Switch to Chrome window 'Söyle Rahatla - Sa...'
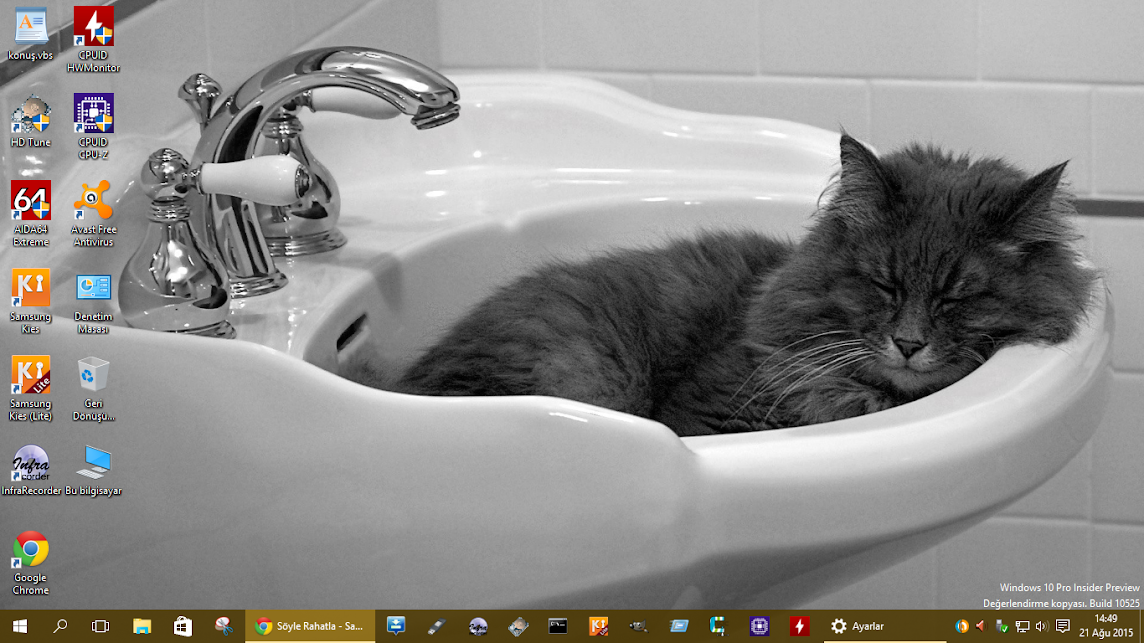This screenshot has width=1144, height=643. point(310,626)
